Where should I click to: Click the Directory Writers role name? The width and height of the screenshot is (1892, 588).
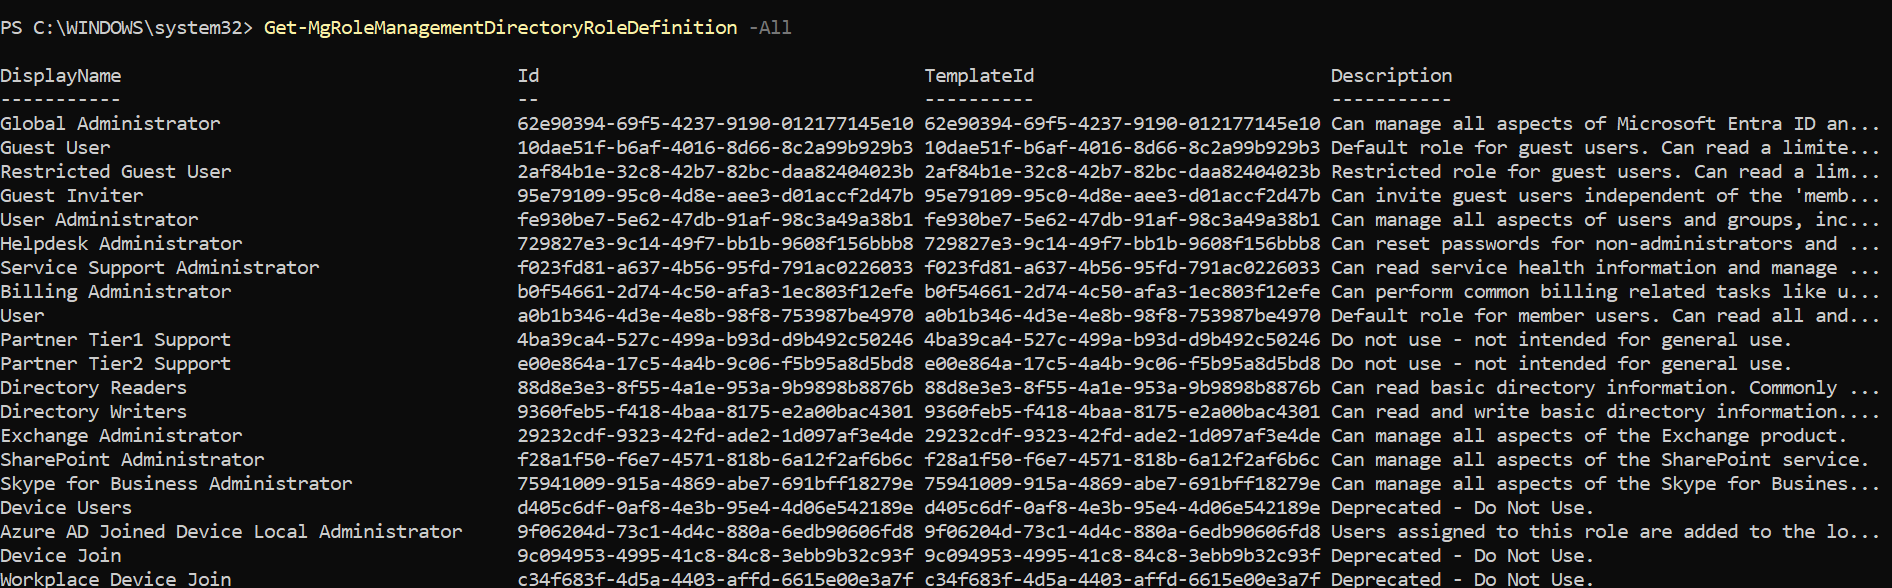pyautogui.click(x=93, y=412)
